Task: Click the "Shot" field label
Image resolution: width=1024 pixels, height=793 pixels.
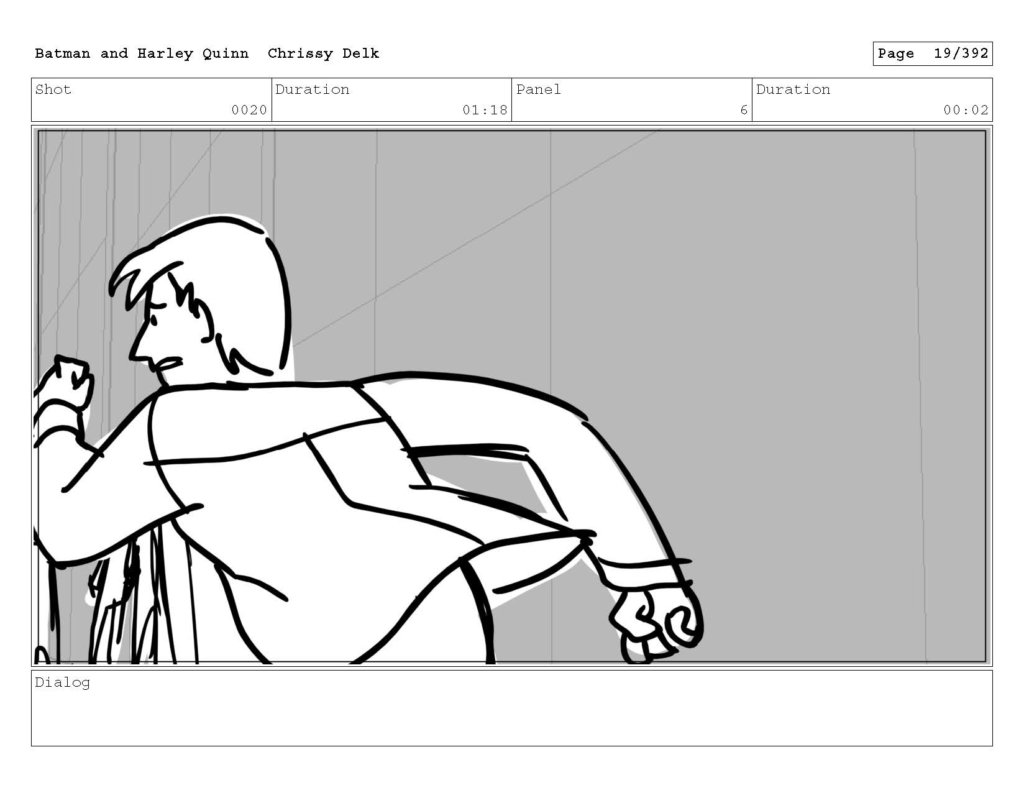Action: point(53,89)
